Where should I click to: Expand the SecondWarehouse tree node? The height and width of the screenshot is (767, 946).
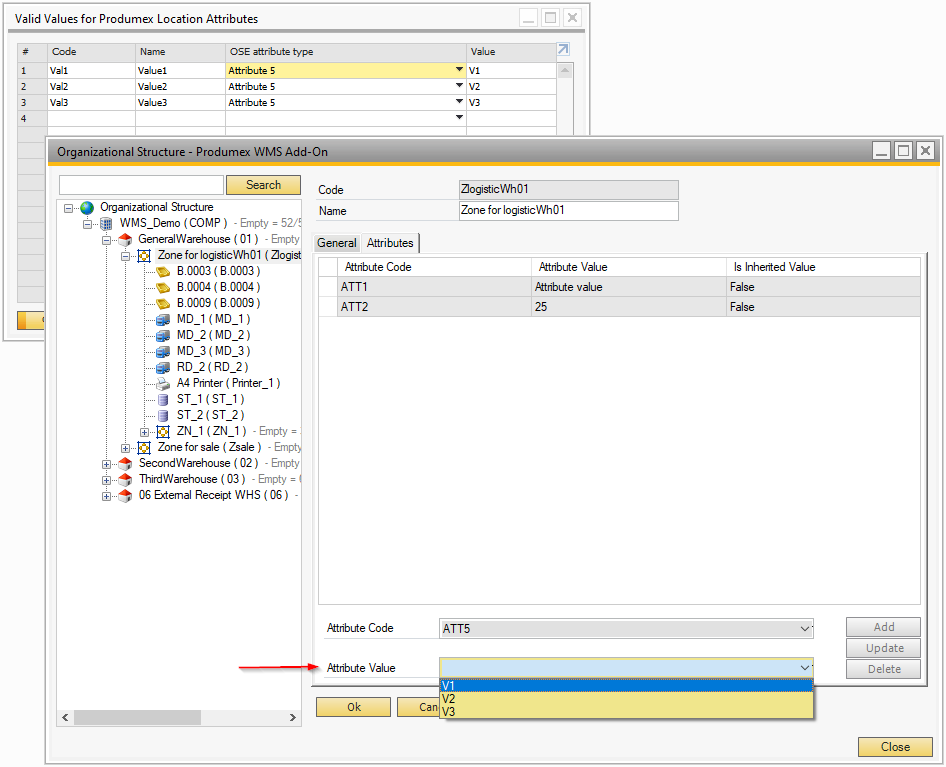coord(106,464)
